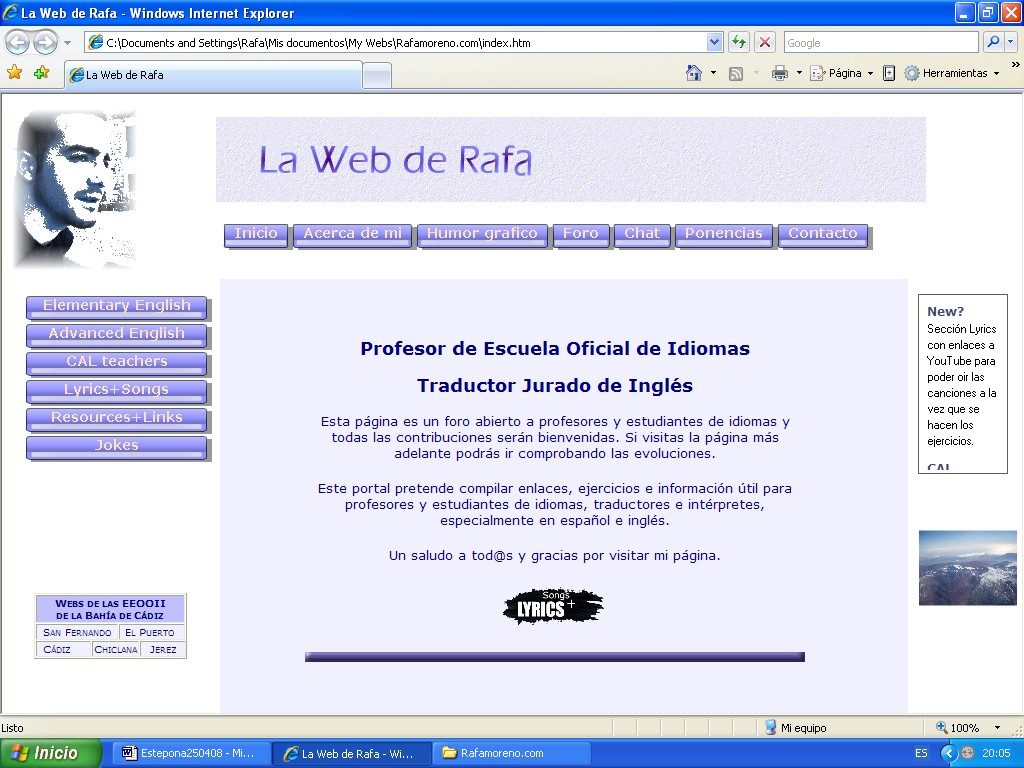Open the Windows Inicio start button

click(x=50, y=753)
